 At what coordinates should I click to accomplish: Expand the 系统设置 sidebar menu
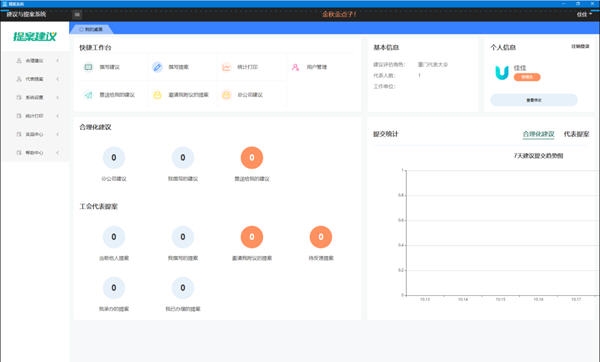tap(35, 97)
